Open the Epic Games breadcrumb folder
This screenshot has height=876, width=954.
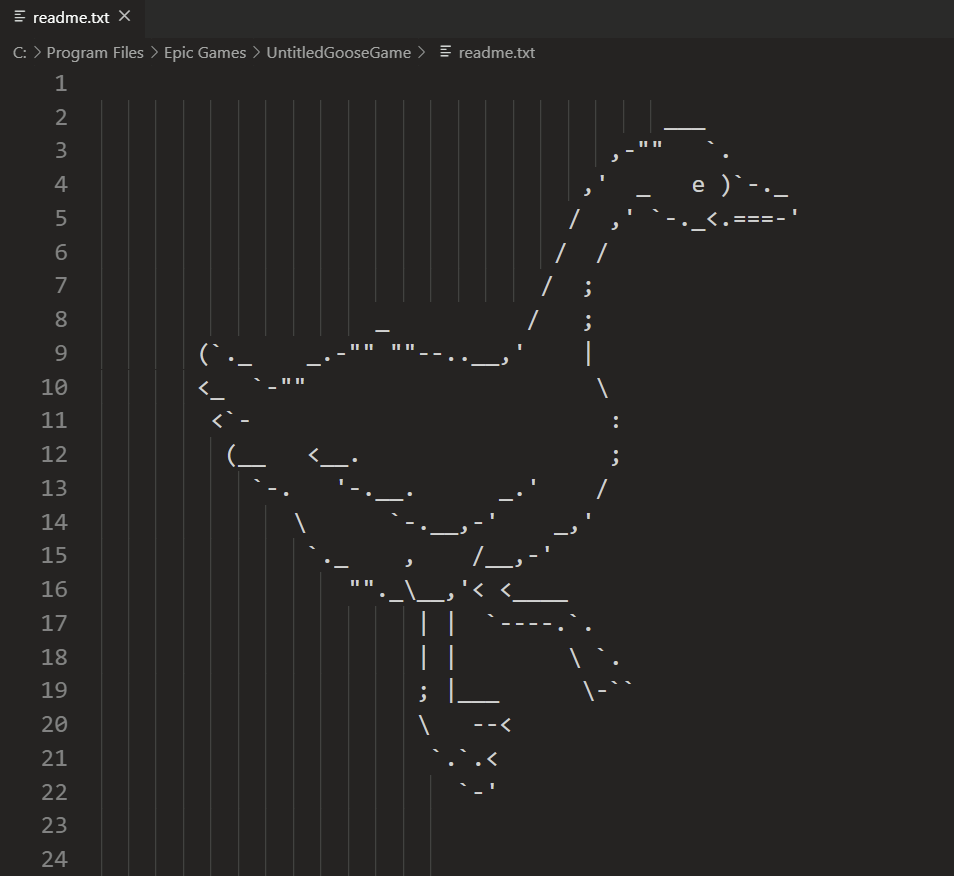pyautogui.click(x=205, y=53)
